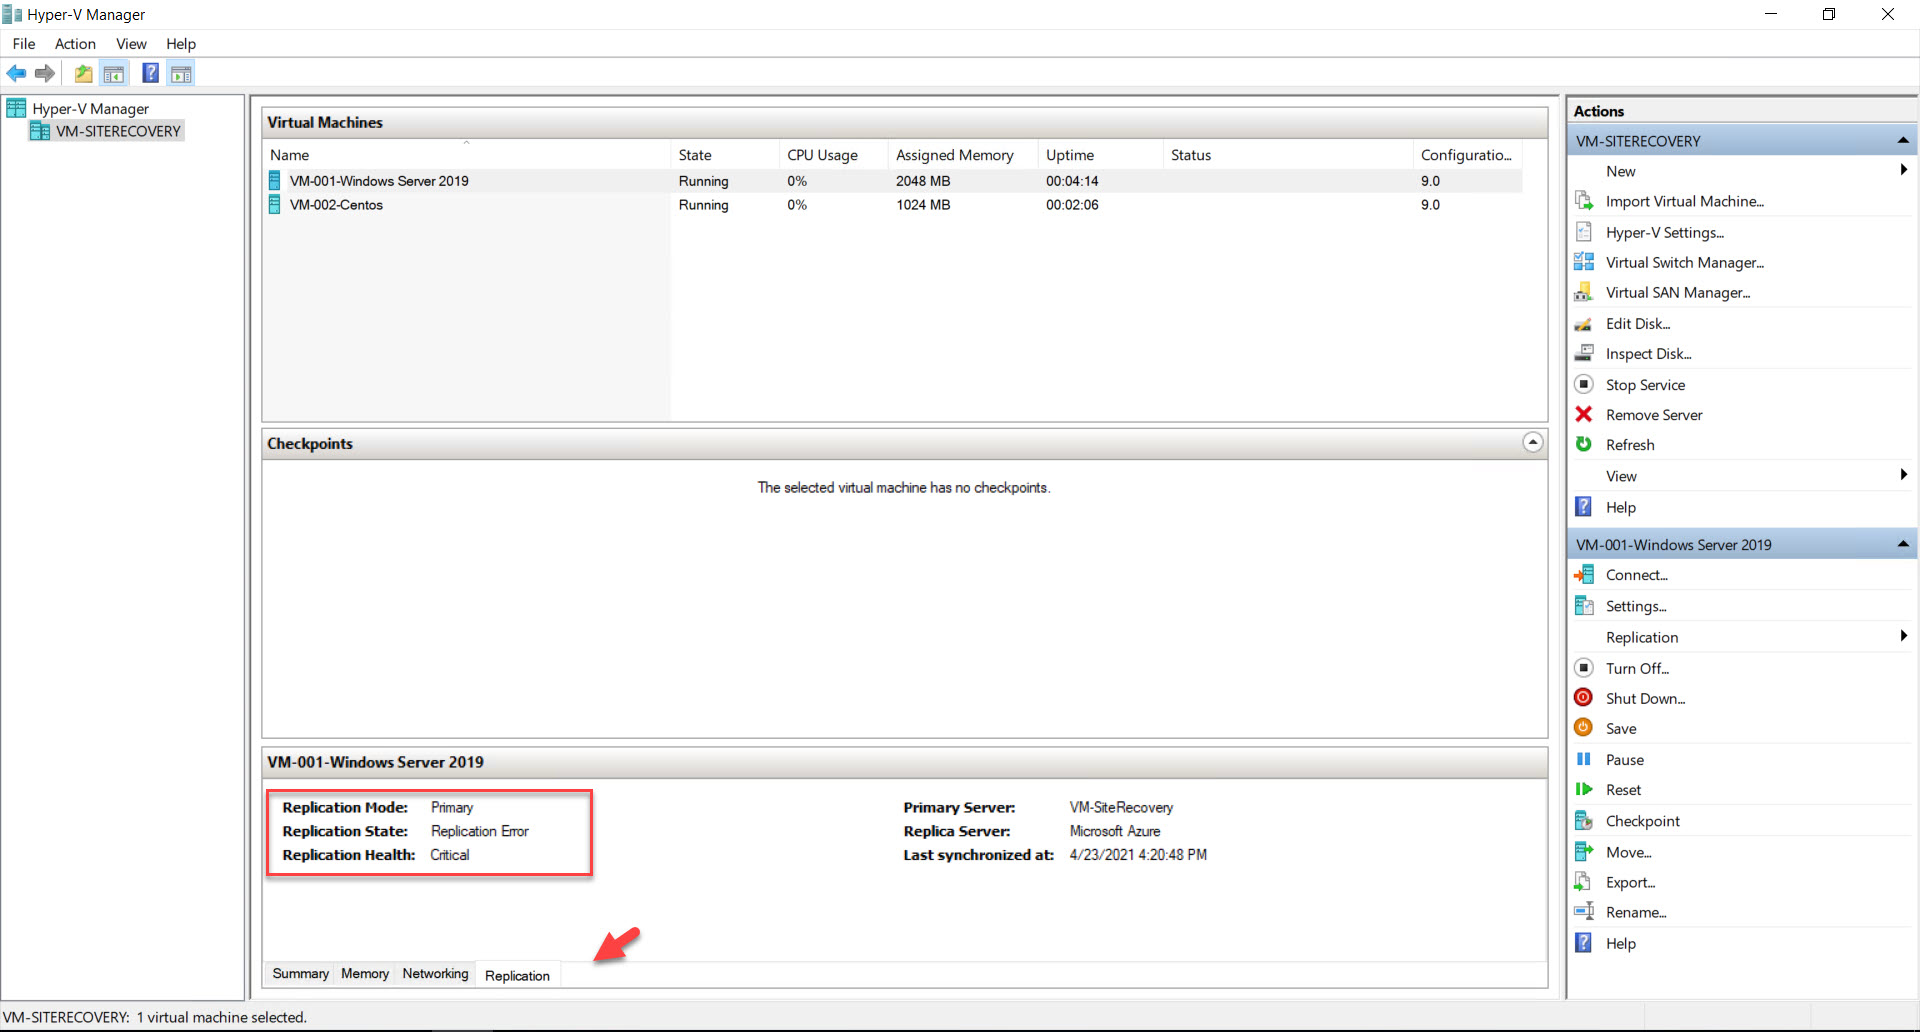Sort by the Configuration column header
The image size is (1920, 1032).
click(x=1467, y=155)
